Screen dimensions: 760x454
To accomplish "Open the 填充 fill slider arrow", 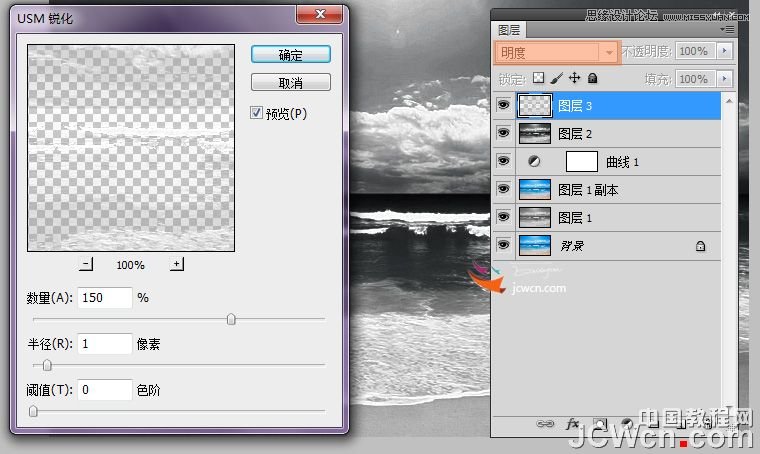I will (x=725, y=78).
